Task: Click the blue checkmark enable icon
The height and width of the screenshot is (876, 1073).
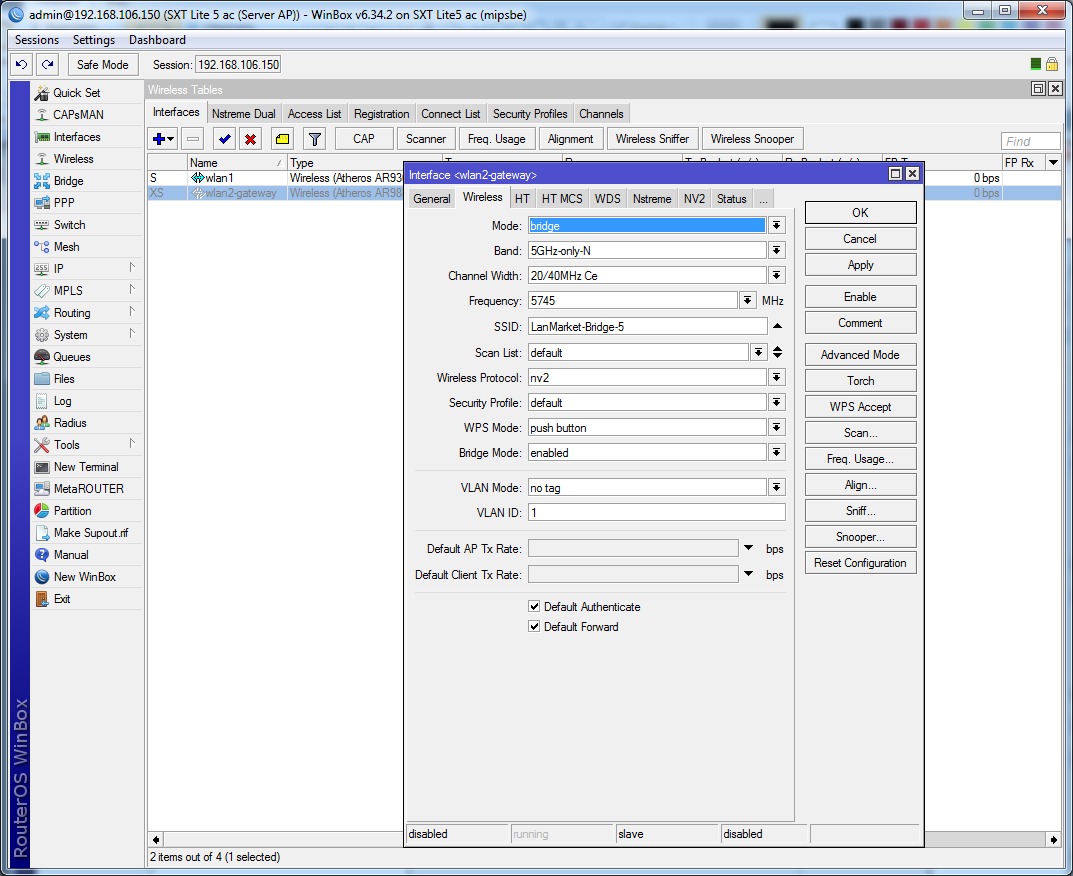Action: [224, 139]
